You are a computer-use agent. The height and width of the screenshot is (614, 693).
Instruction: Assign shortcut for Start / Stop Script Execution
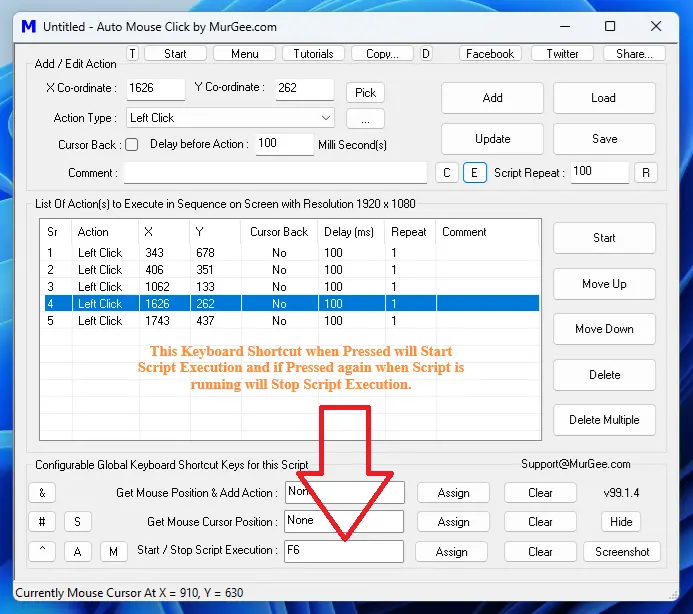451,552
